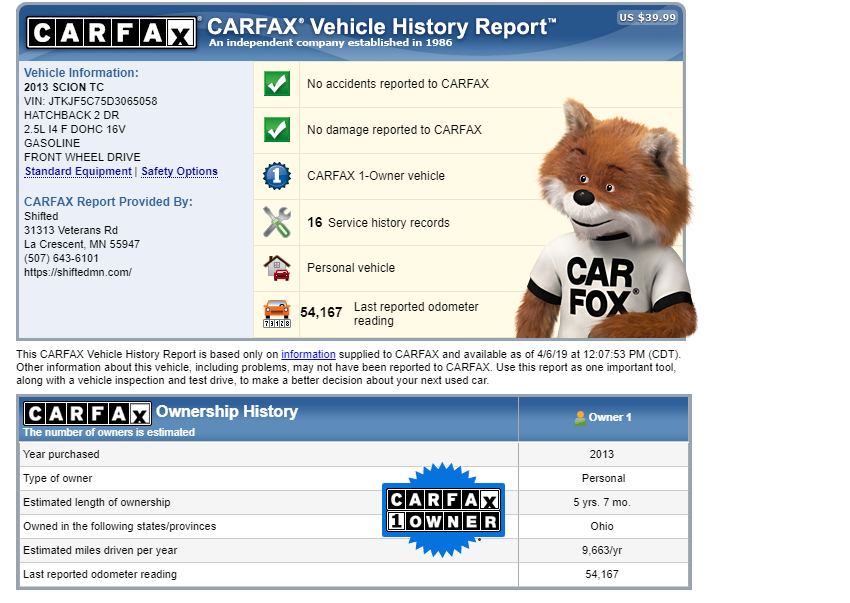Click '16 Service history records' text

point(378,222)
